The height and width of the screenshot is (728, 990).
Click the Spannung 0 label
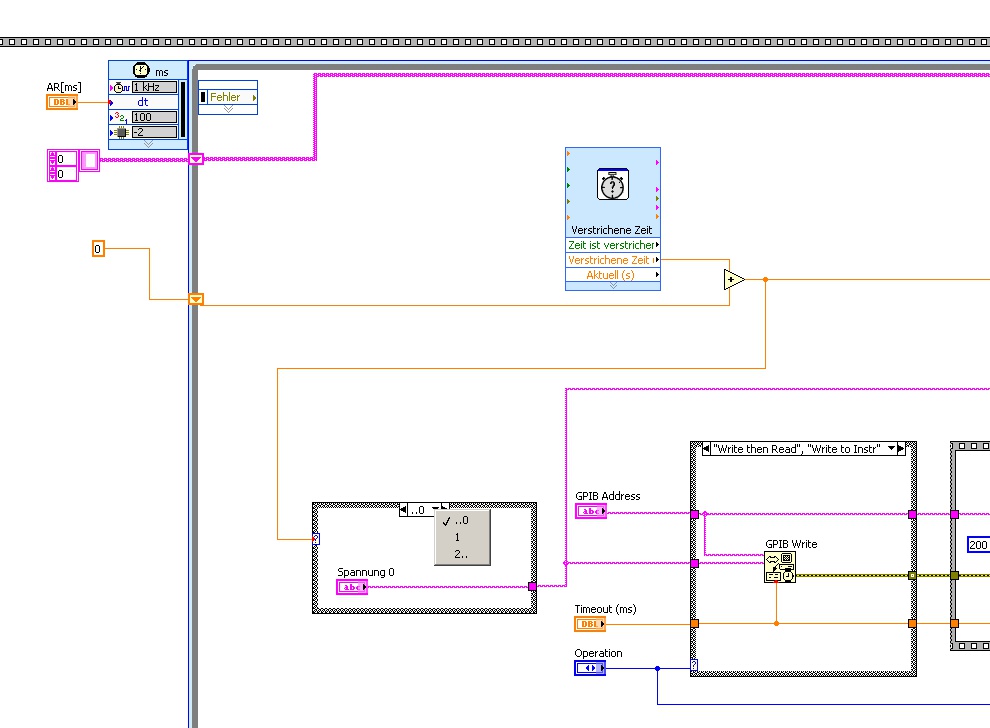point(366,572)
